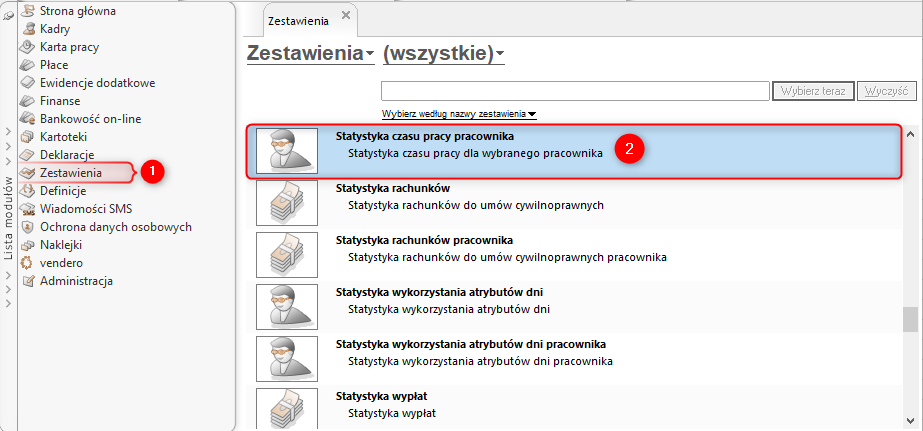Image resolution: width=923 pixels, height=431 pixels.
Task: Click thumbnail of Statystyka czasu pracy pracownika
Action: click(287, 151)
